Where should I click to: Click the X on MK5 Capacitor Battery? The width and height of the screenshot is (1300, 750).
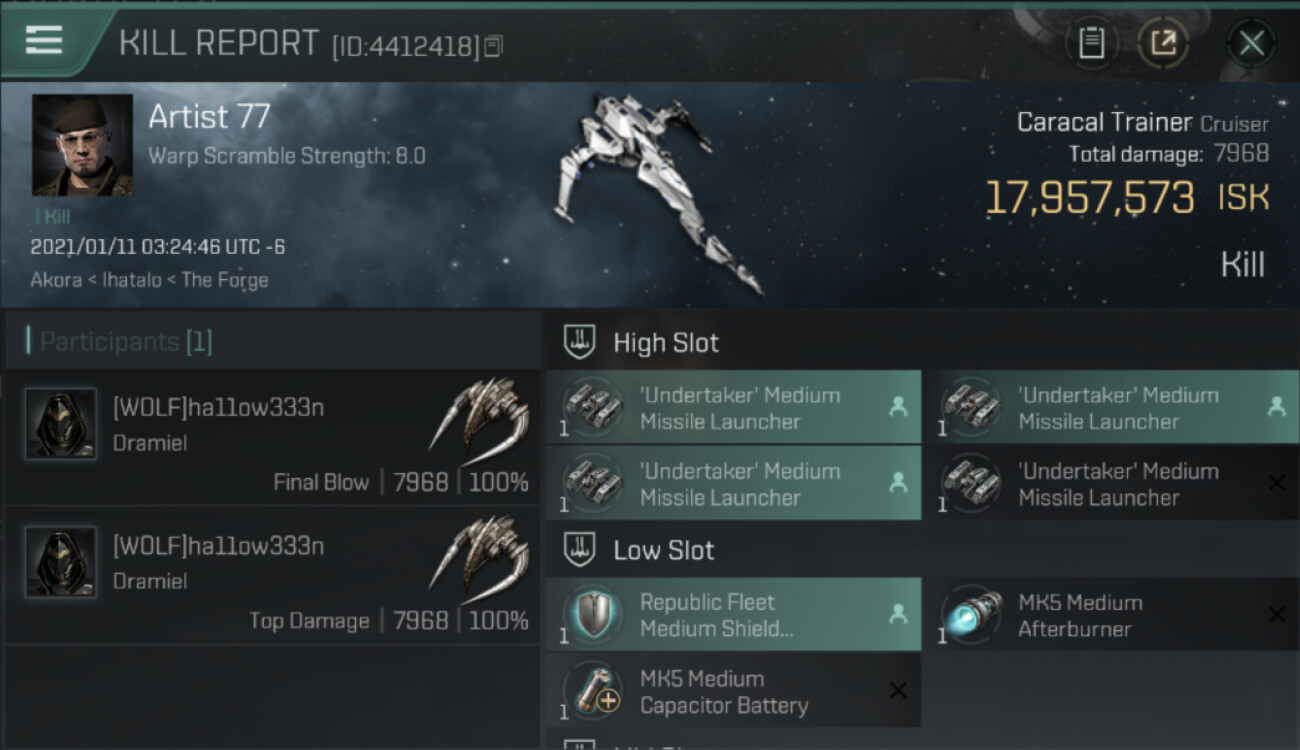click(x=897, y=691)
